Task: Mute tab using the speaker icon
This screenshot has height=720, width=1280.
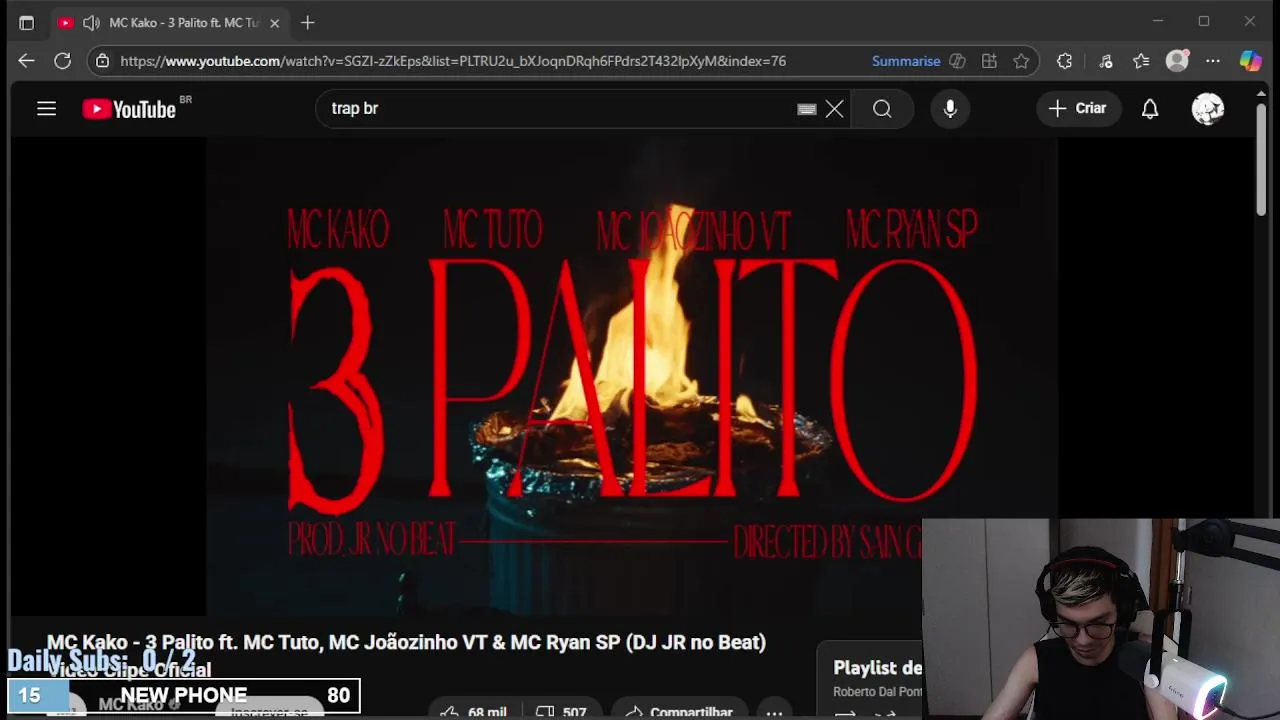Action: pyautogui.click(x=91, y=22)
